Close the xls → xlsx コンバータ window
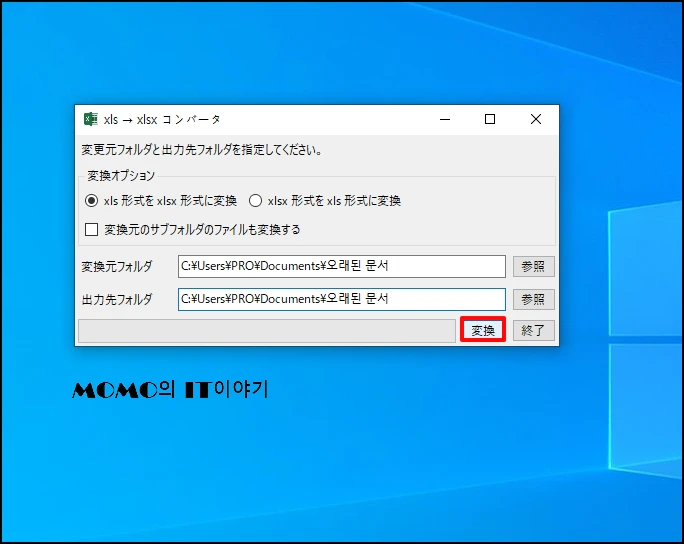Viewport: 684px width, 544px height. pyautogui.click(x=536, y=119)
